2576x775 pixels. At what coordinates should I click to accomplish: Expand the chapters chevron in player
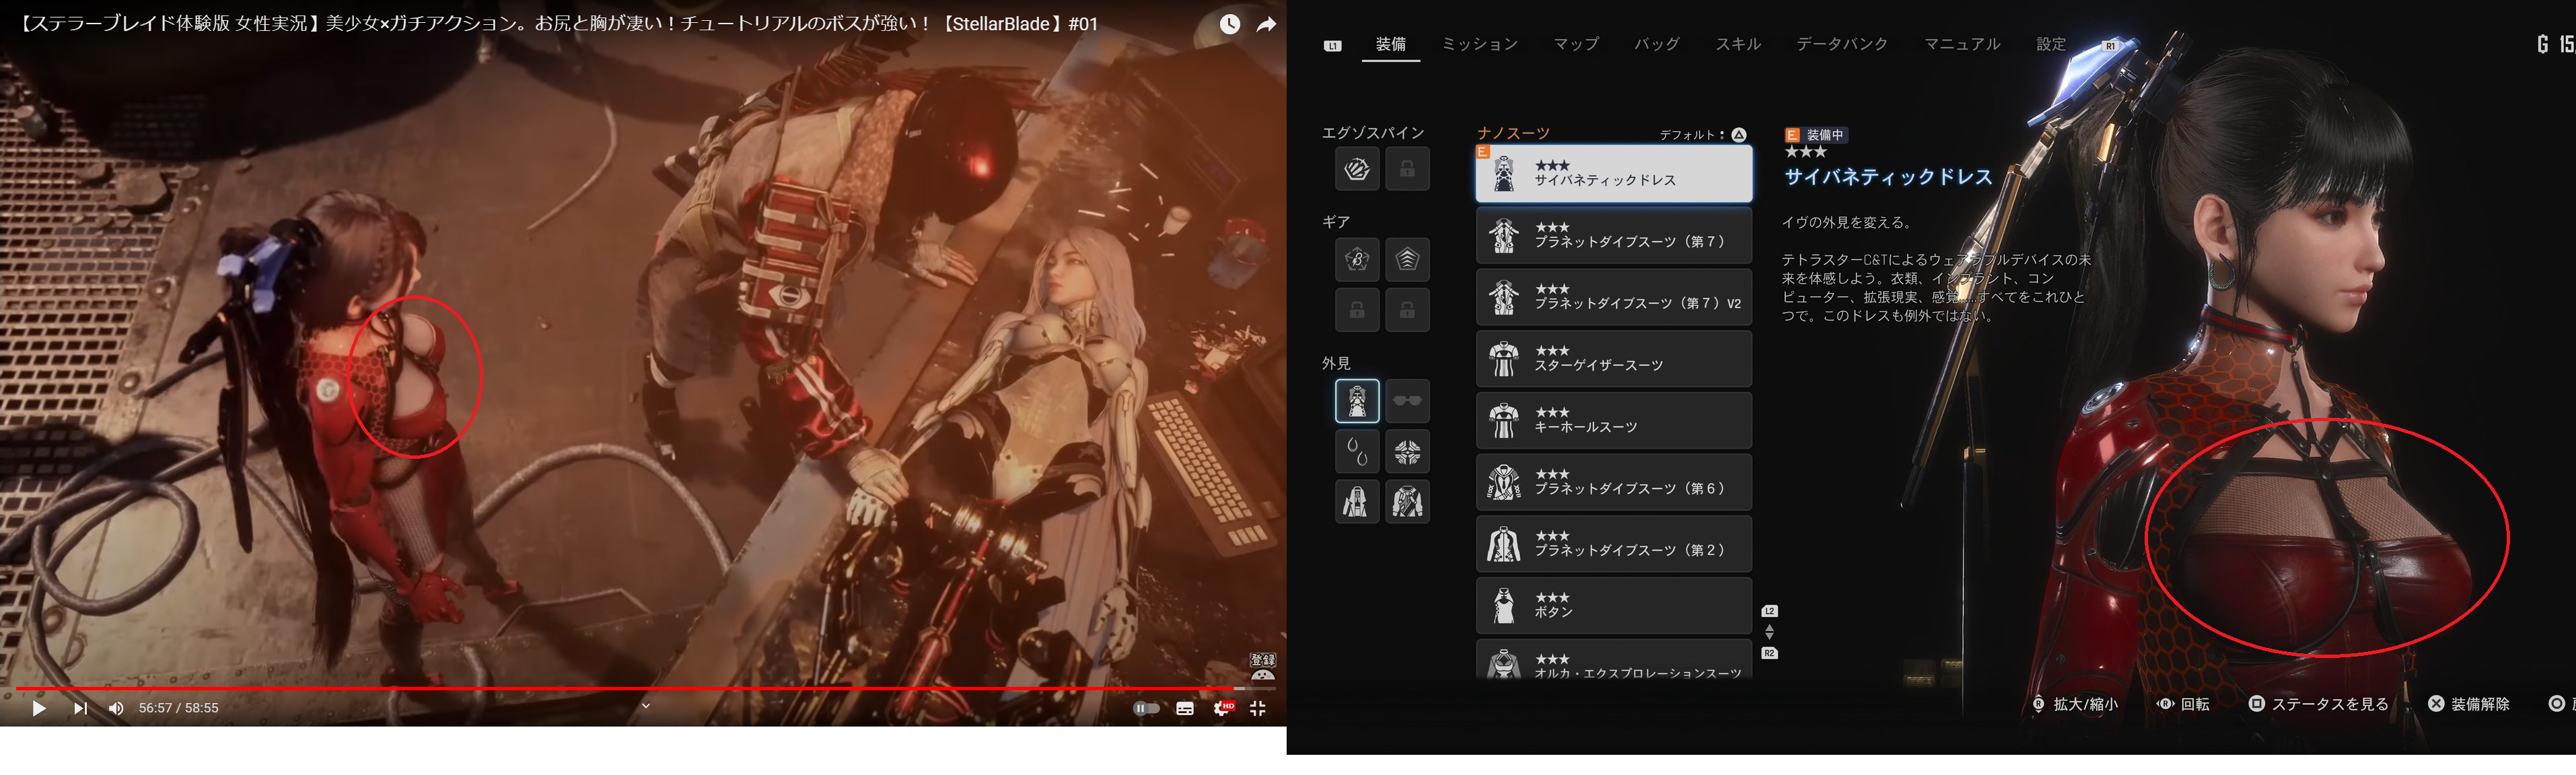pos(646,706)
